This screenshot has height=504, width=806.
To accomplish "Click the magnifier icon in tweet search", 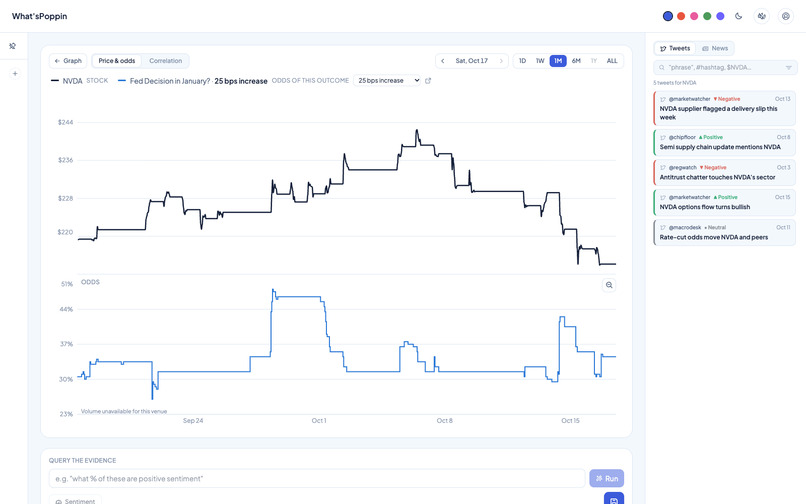I will point(662,67).
